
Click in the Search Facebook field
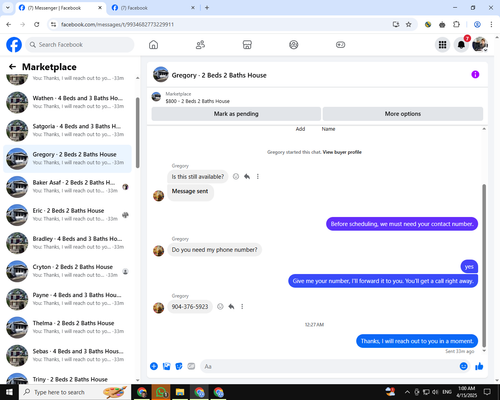pos(80,45)
